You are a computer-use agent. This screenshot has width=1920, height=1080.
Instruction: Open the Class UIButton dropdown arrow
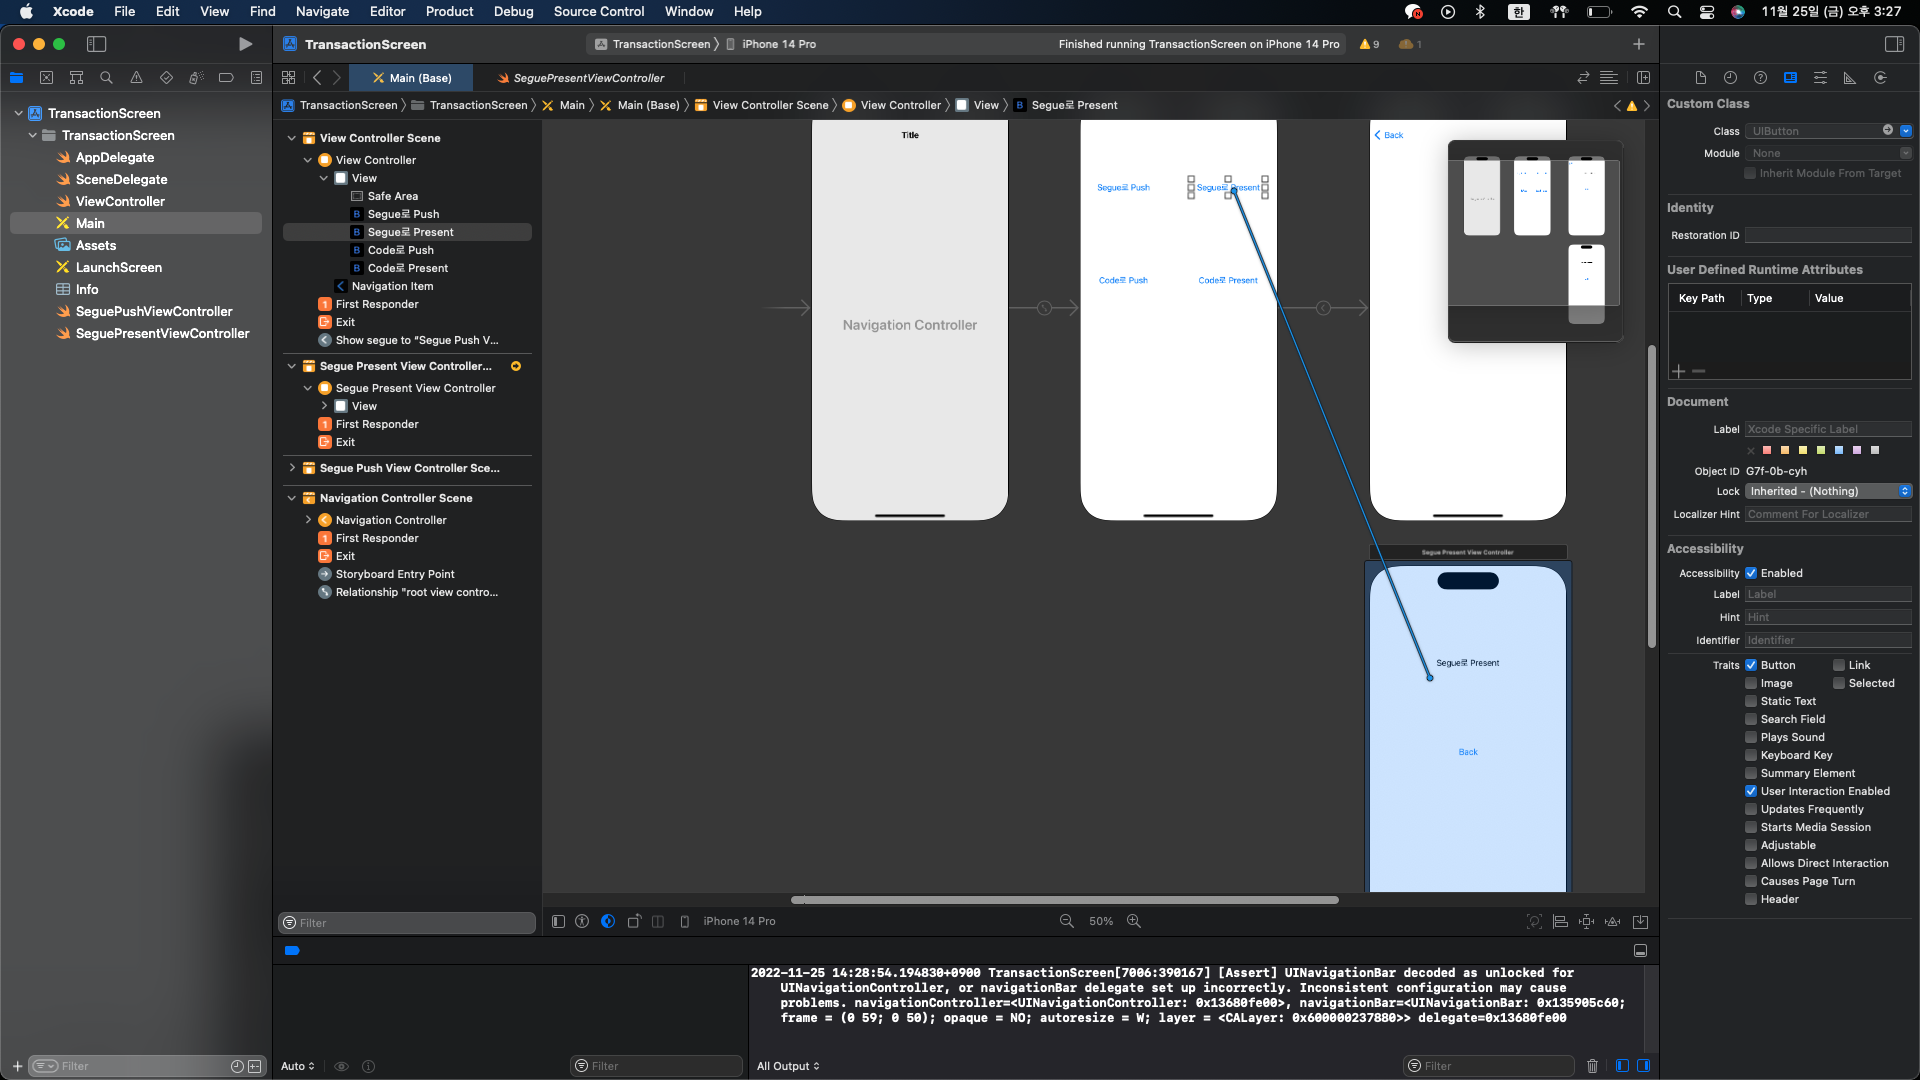1906,131
